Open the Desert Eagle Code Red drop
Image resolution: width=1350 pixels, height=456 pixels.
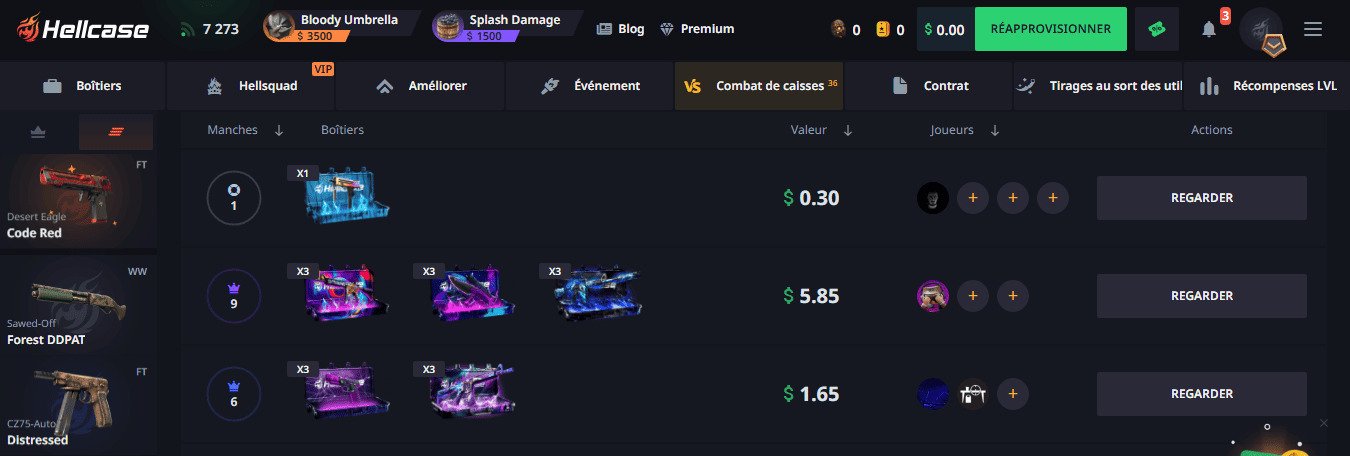[78, 199]
